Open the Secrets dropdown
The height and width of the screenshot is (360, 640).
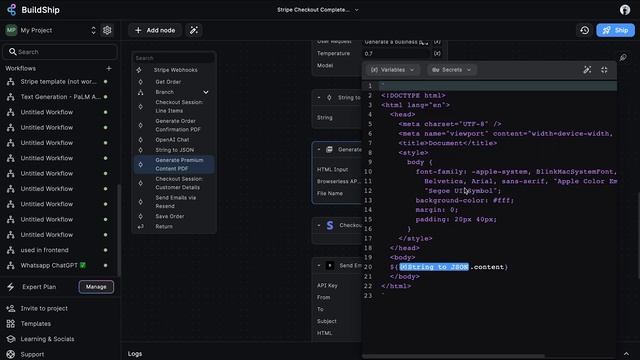[451, 70]
